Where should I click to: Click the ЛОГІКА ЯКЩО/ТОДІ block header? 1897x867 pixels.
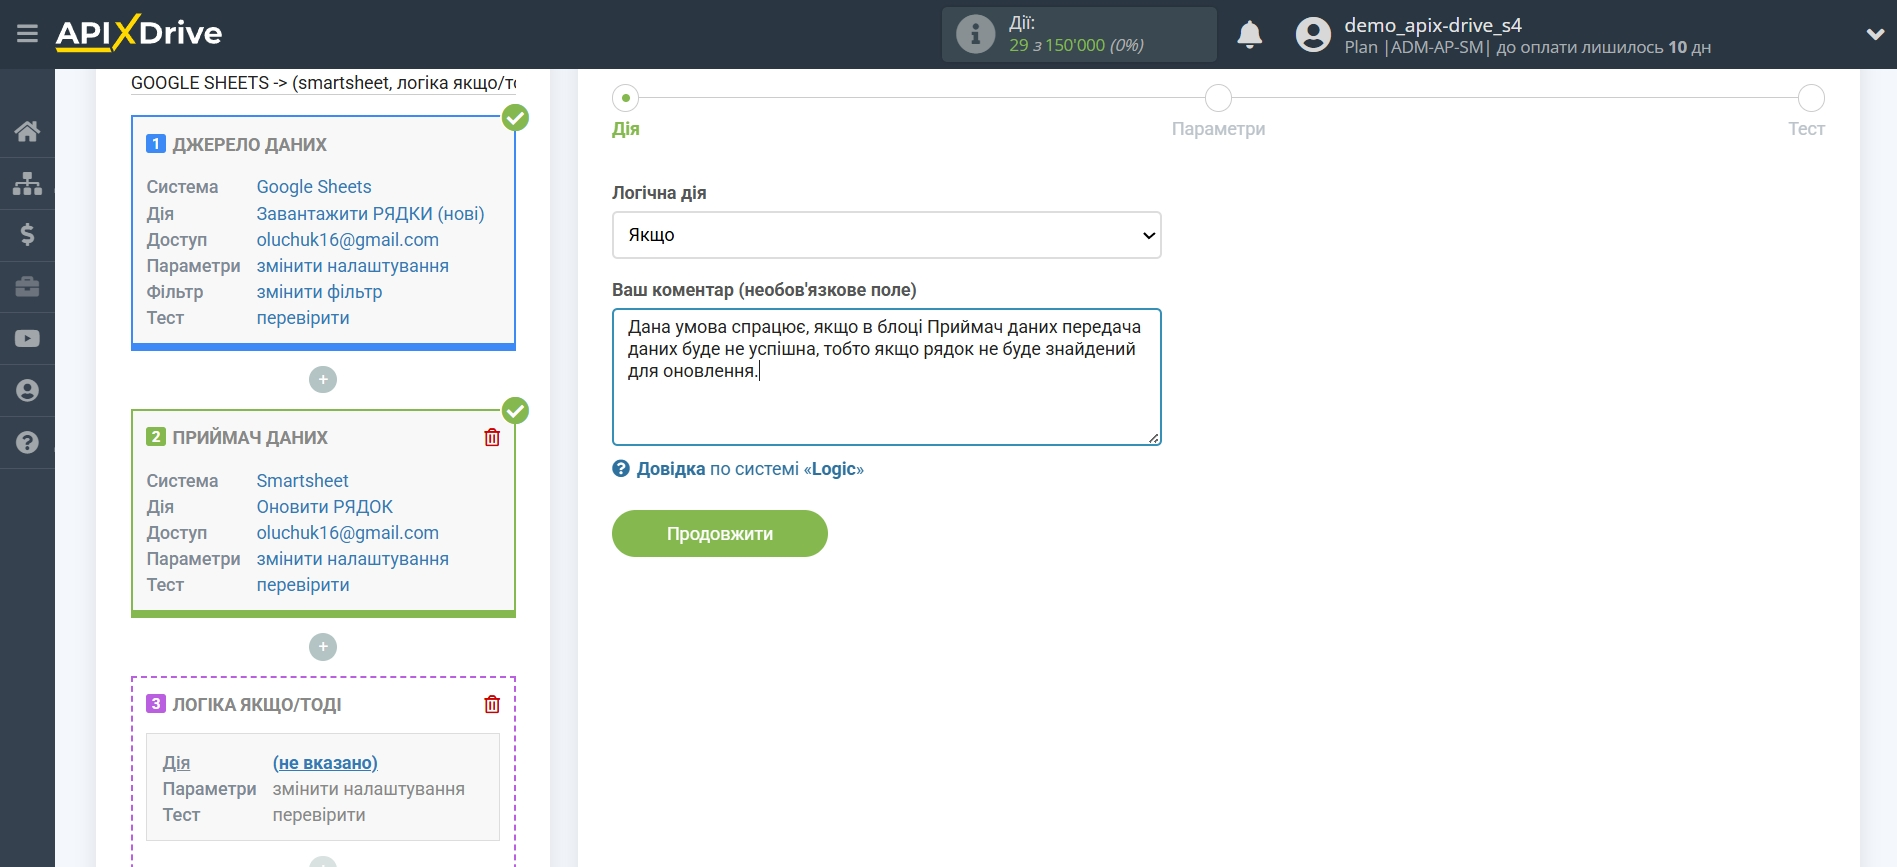point(256,705)
